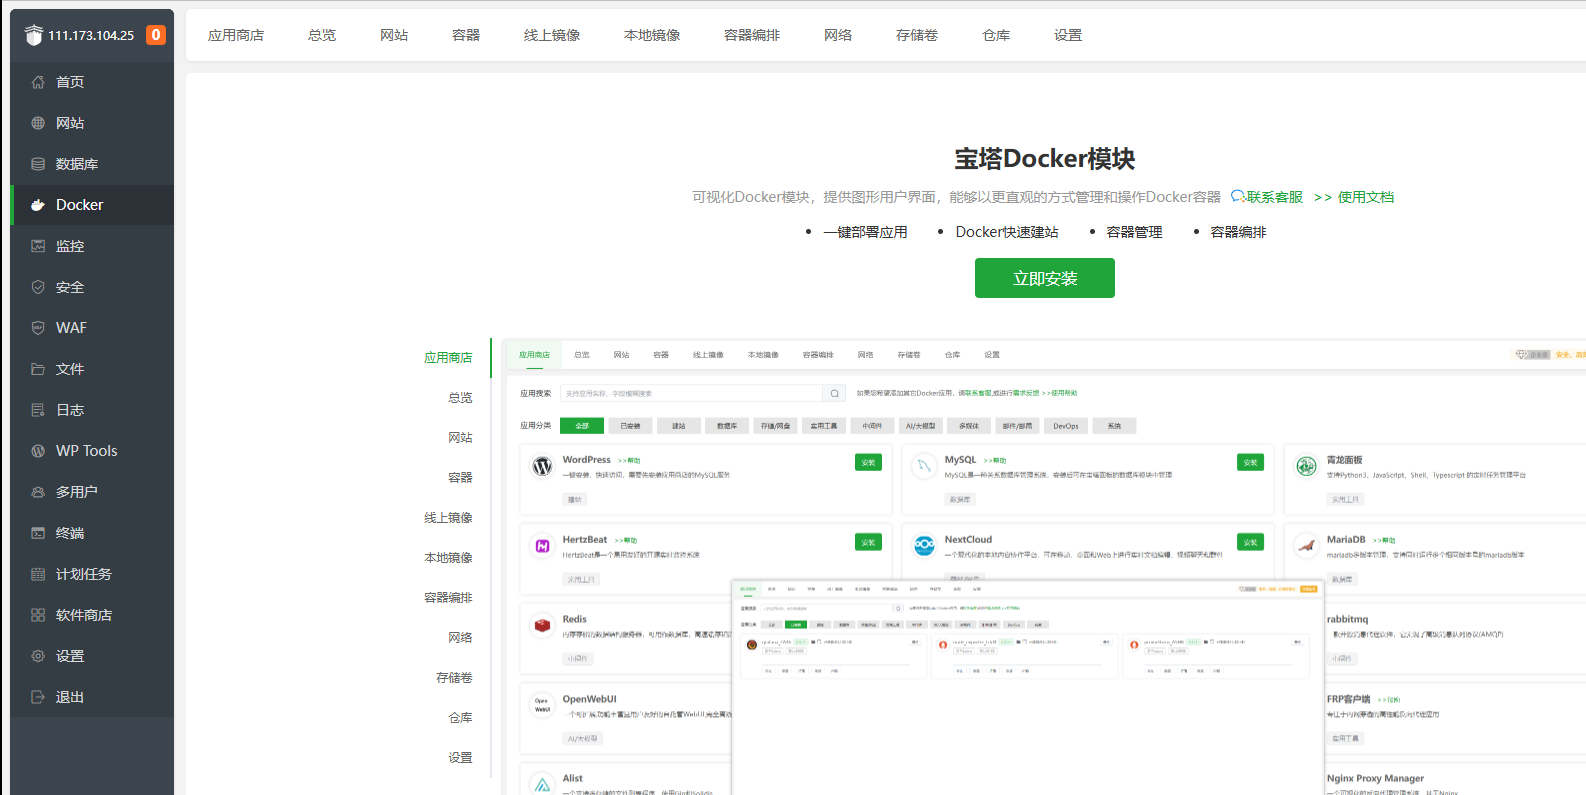
Task: Click the folder icon beside 文件
Action: pos(38,369)
